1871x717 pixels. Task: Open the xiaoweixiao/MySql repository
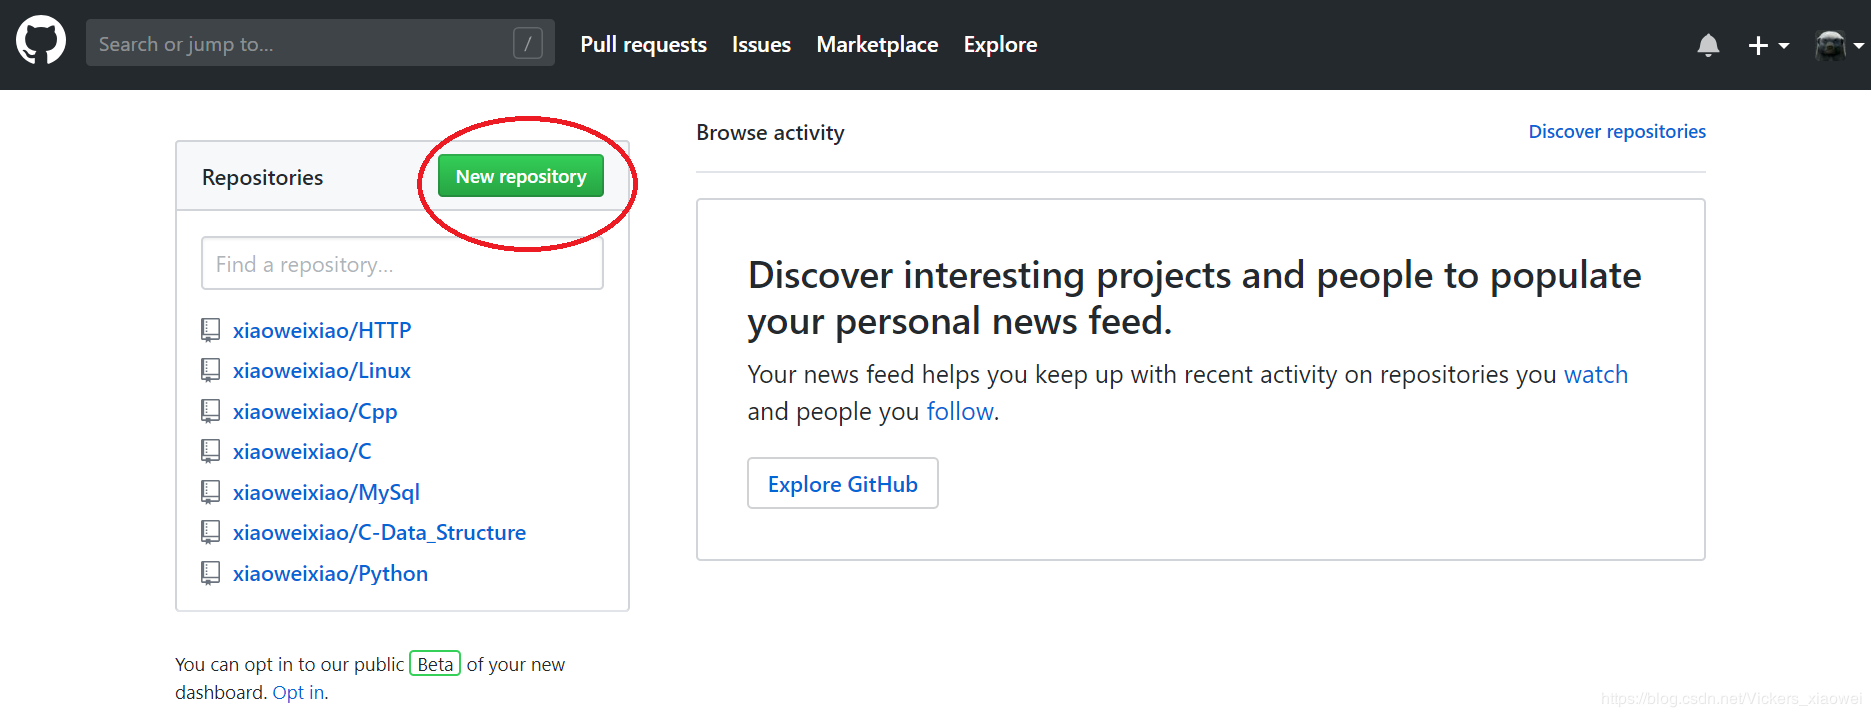click(326, 492)
